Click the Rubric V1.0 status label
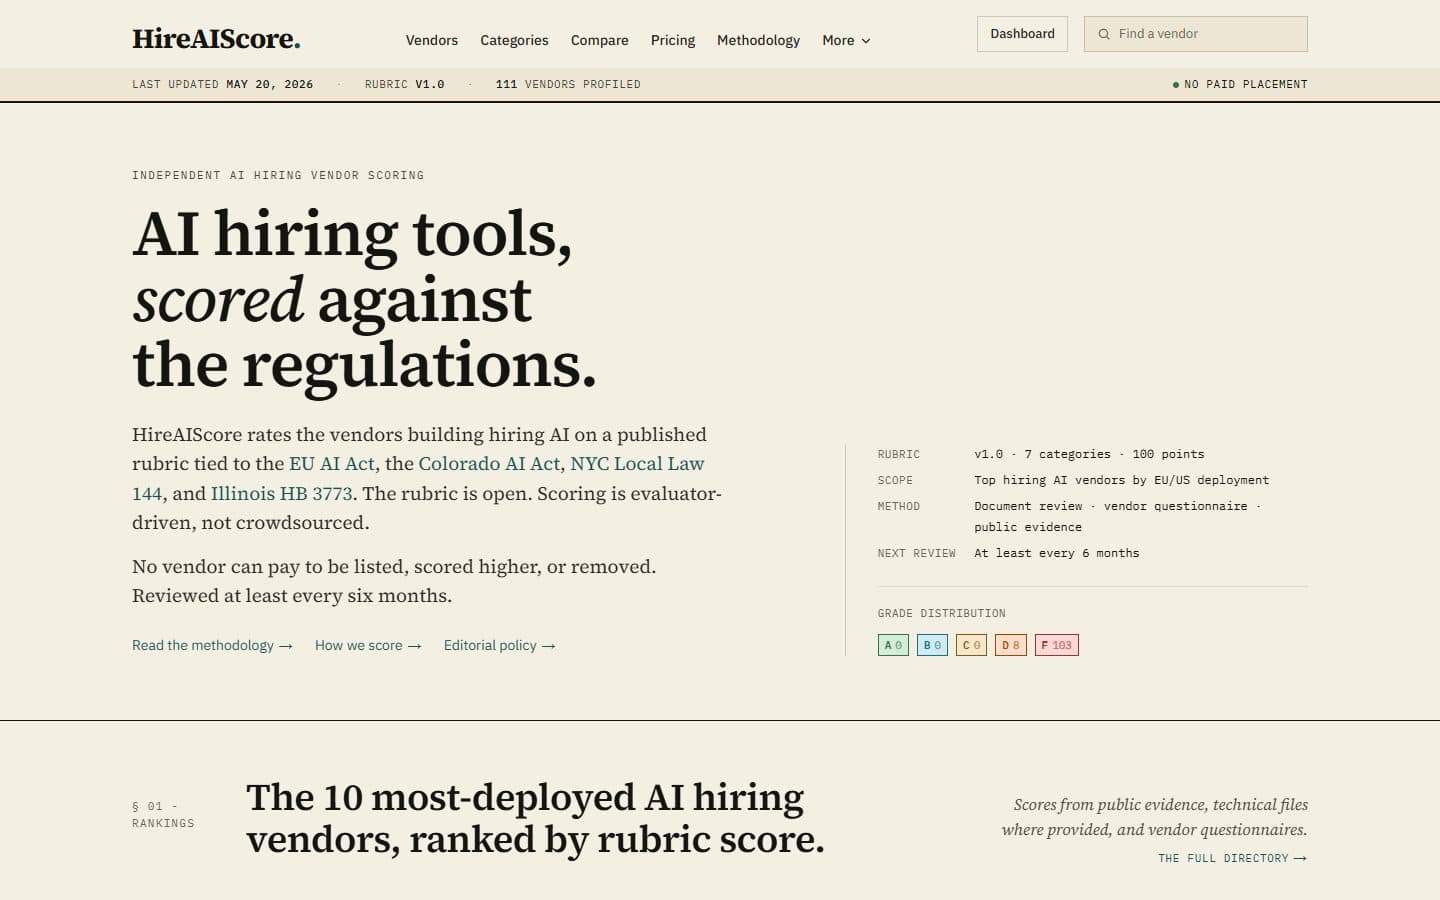 (405, 84)
